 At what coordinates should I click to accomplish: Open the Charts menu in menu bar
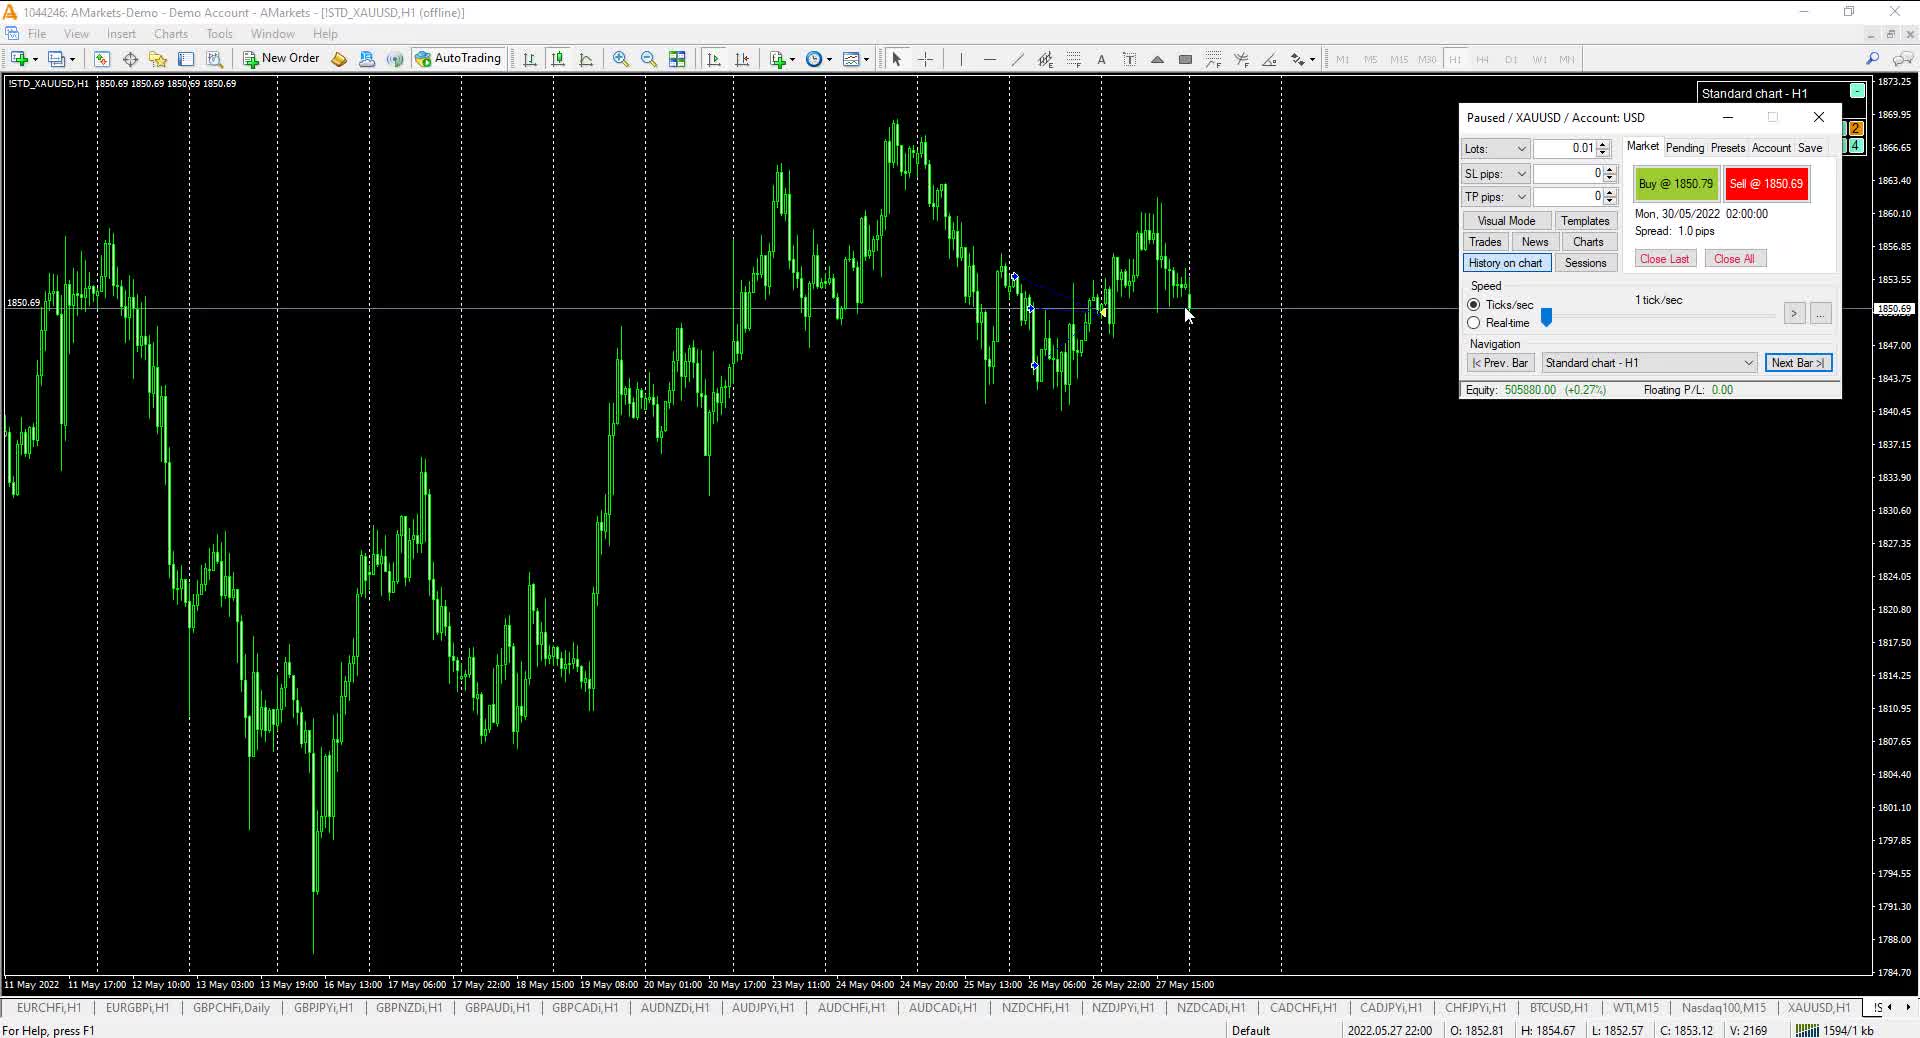170,34
